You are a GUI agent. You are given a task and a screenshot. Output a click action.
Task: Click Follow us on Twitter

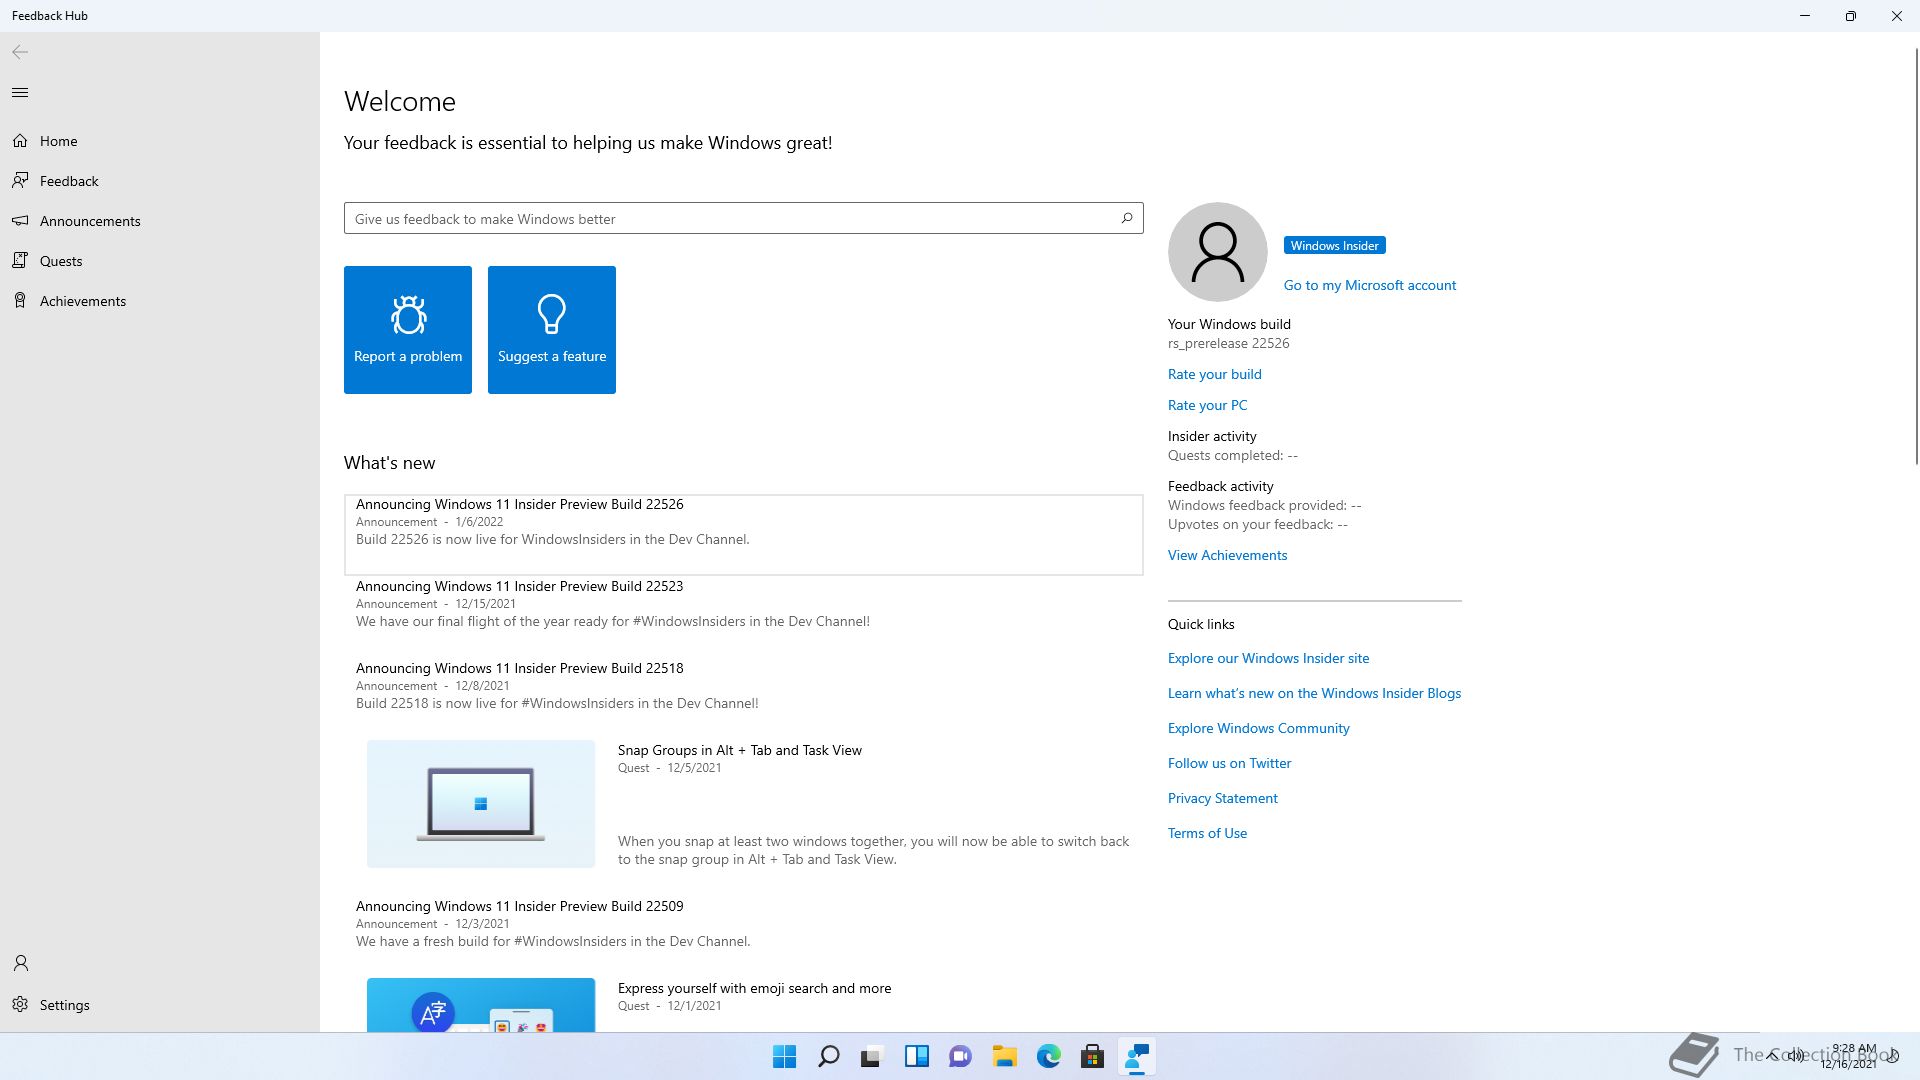(x=1229, y=763)
